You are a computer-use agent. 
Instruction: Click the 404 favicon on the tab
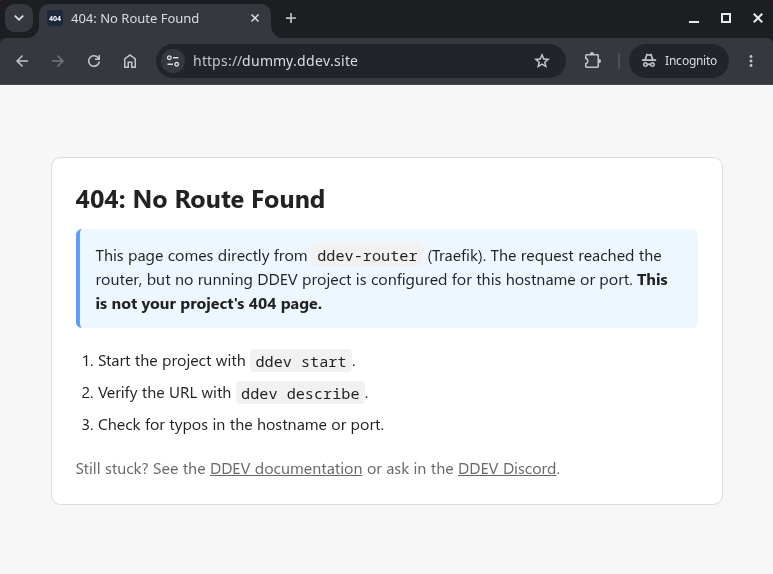coord(55,19)
